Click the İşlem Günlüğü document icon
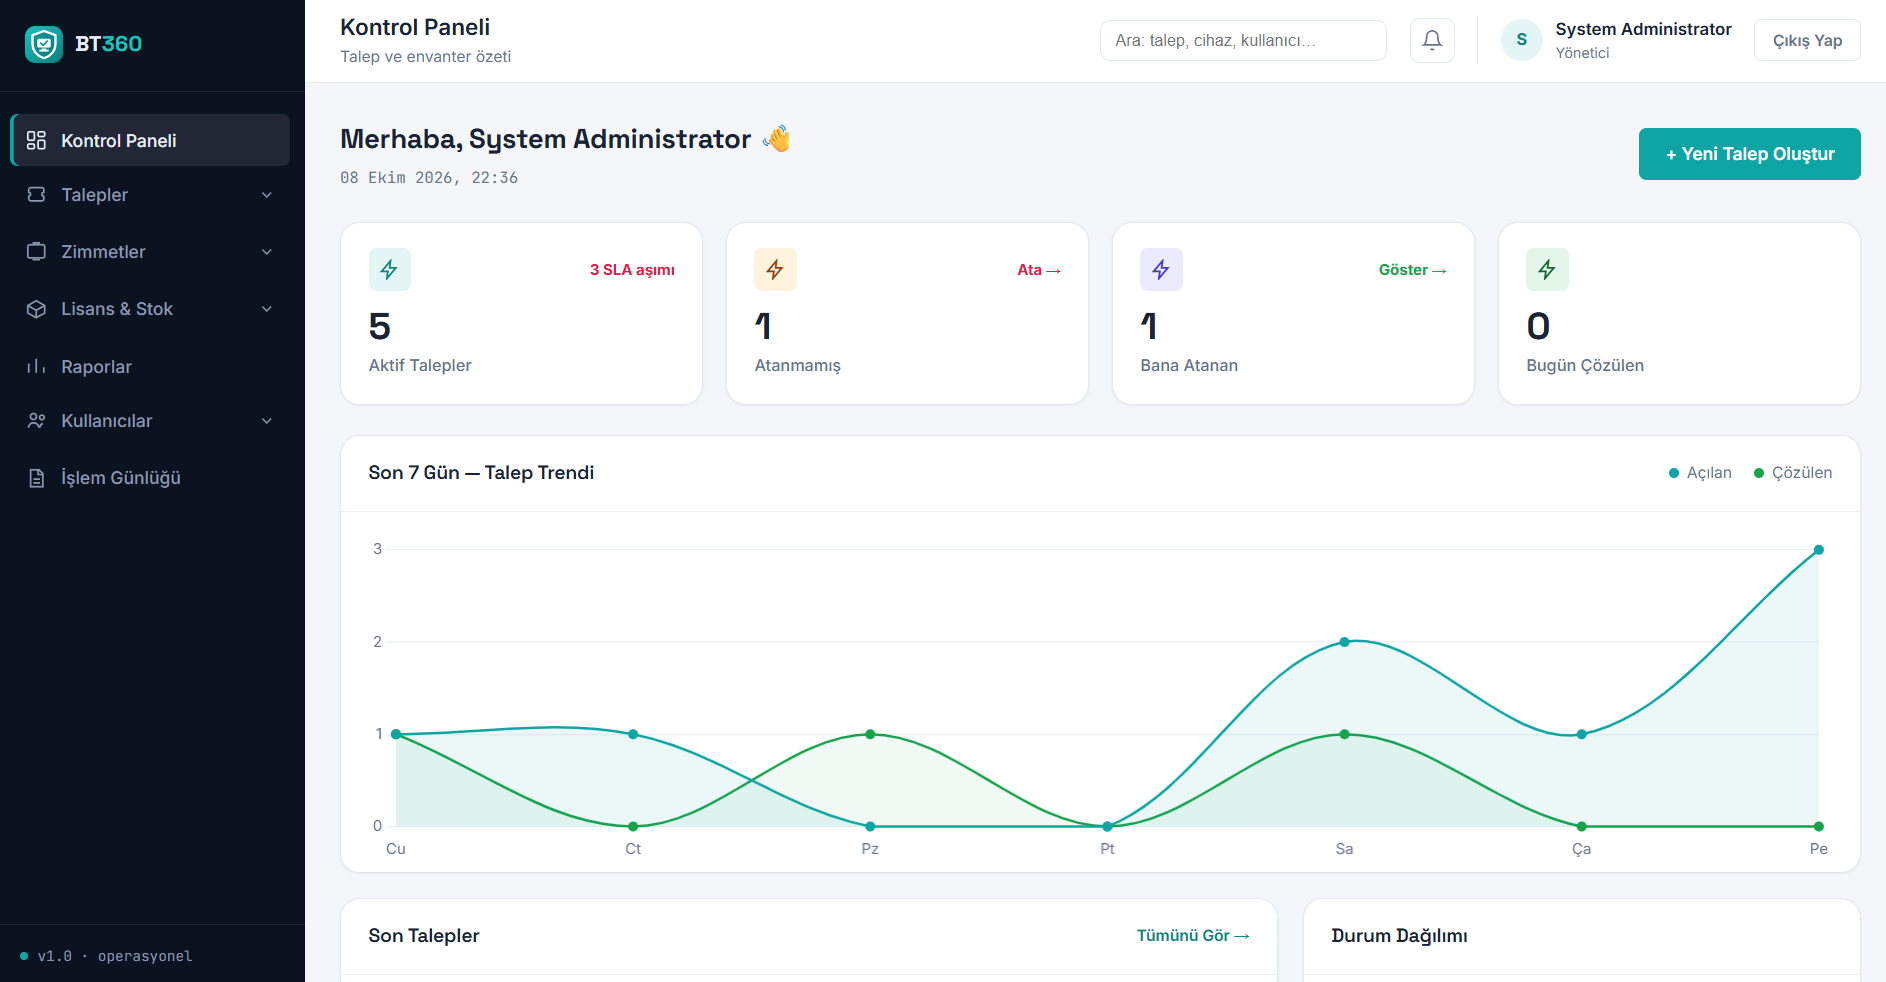The width and height of the screenshot is (1886, 982). point(37,478)
